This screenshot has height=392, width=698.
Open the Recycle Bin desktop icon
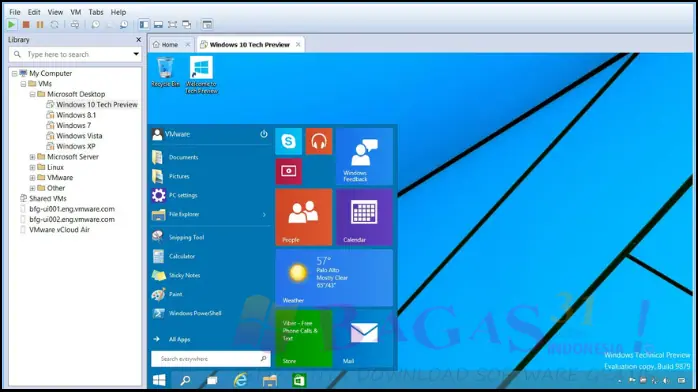[x=166, y=72]
